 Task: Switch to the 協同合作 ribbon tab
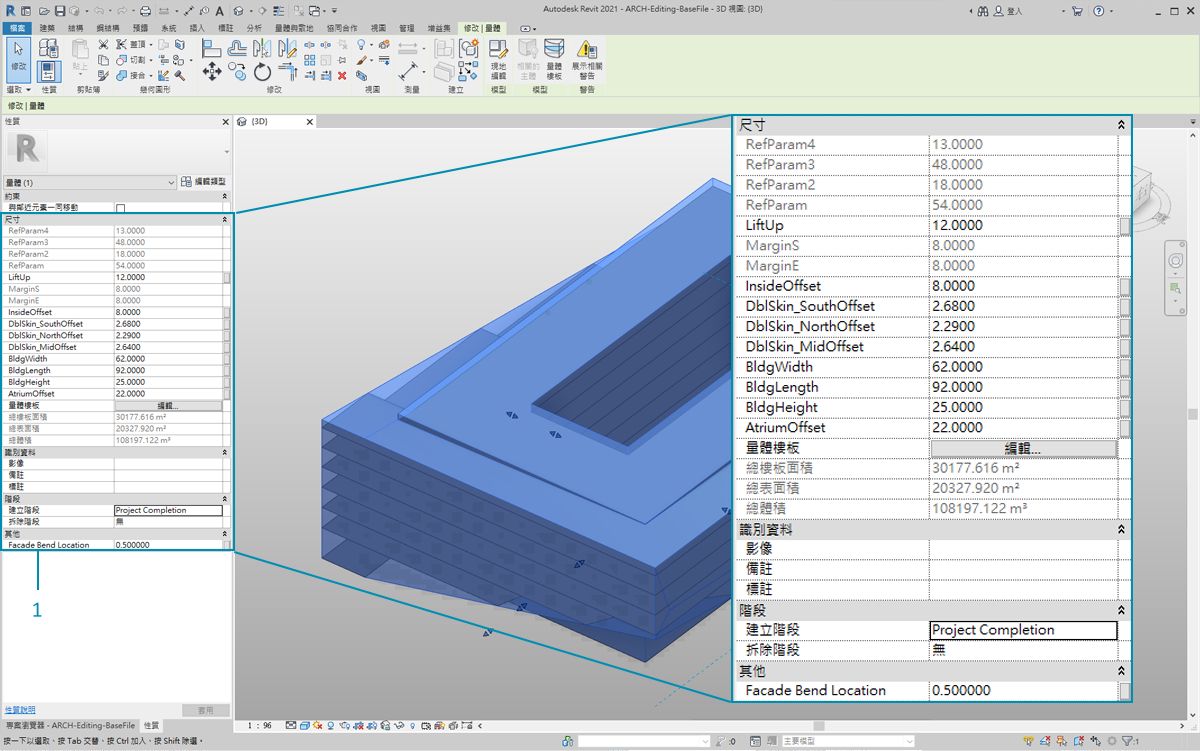pyautogui.click(x=342, y=29)
